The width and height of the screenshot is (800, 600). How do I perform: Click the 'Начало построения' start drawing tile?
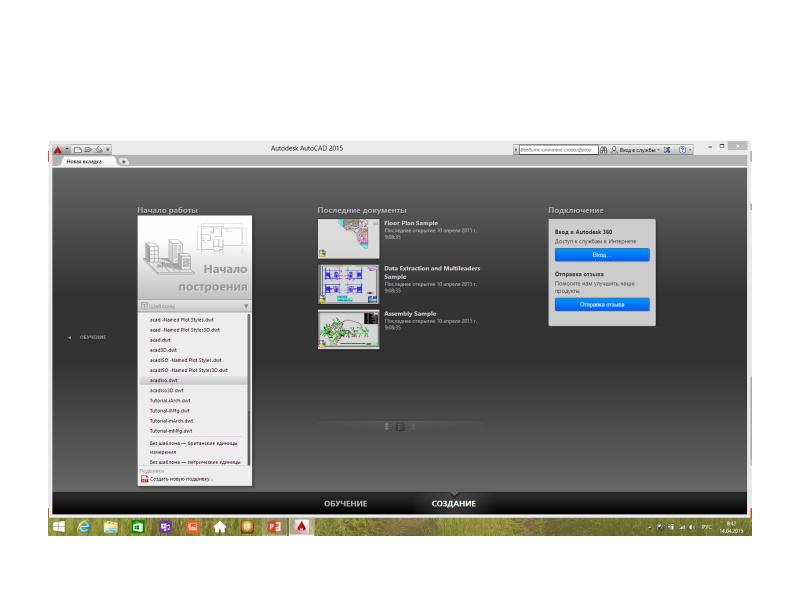coord(195,258)
